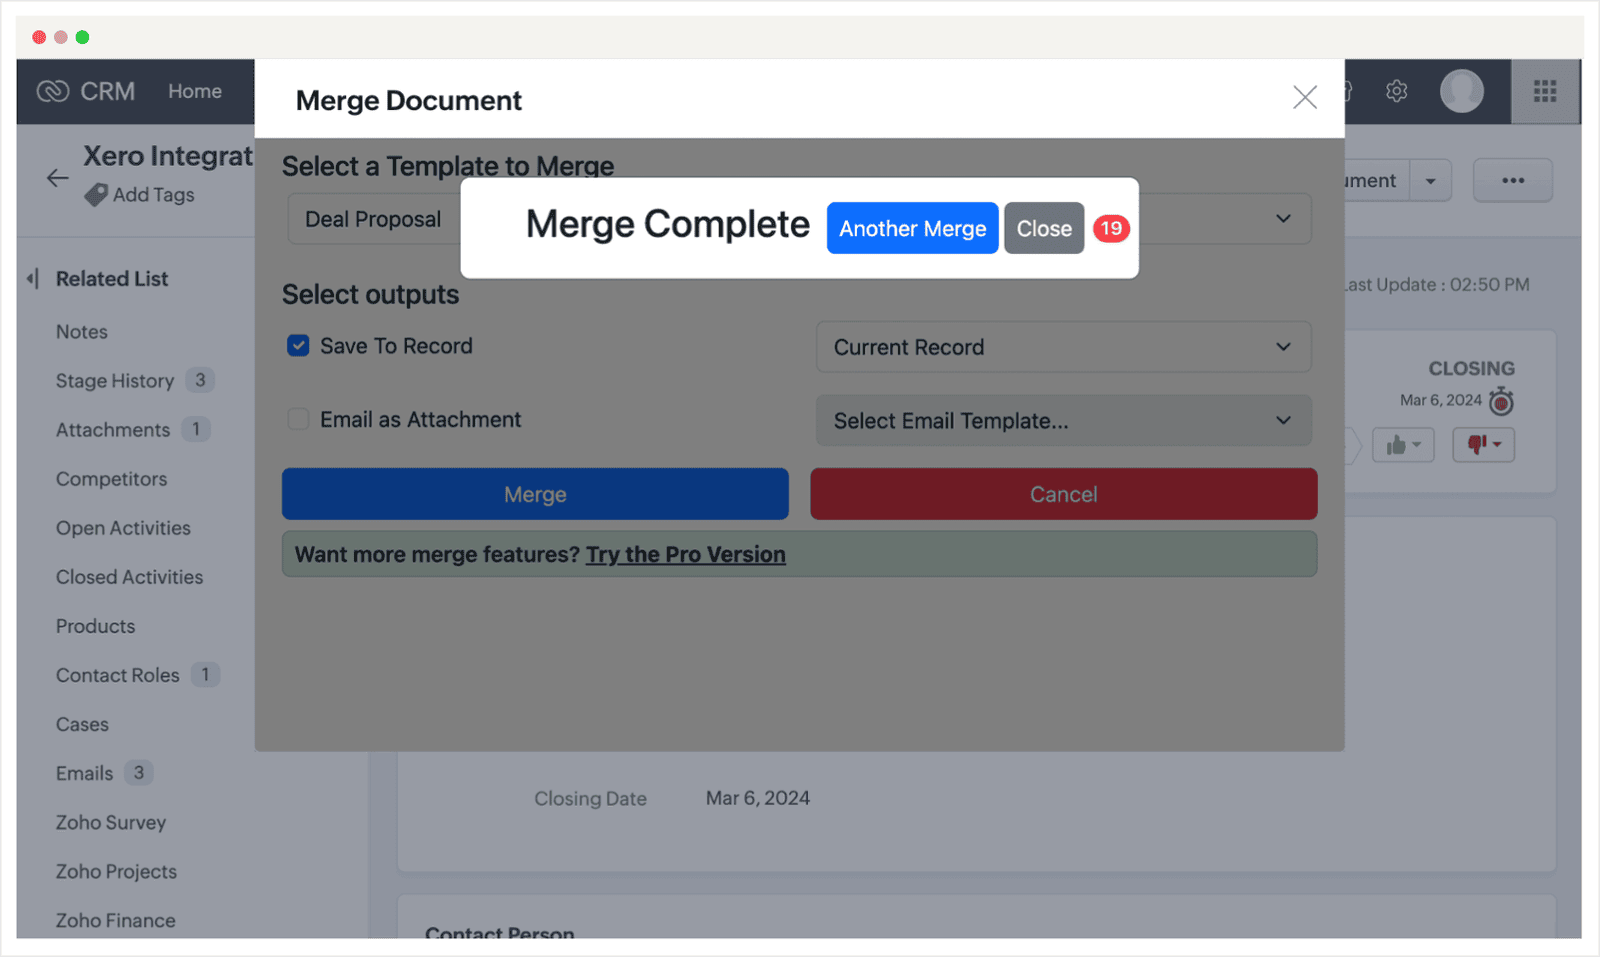Open the Deal Proposal template dropdown

click(800, 219)
